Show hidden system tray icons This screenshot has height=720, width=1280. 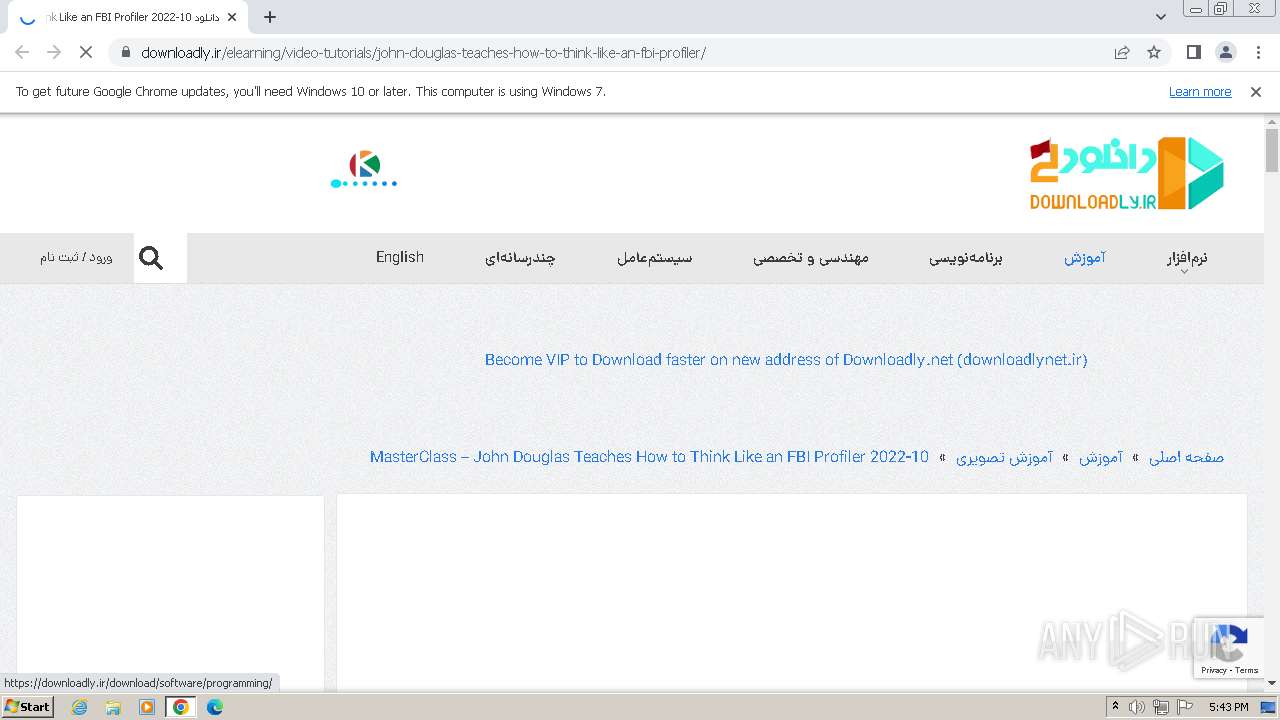point(1115,707)
